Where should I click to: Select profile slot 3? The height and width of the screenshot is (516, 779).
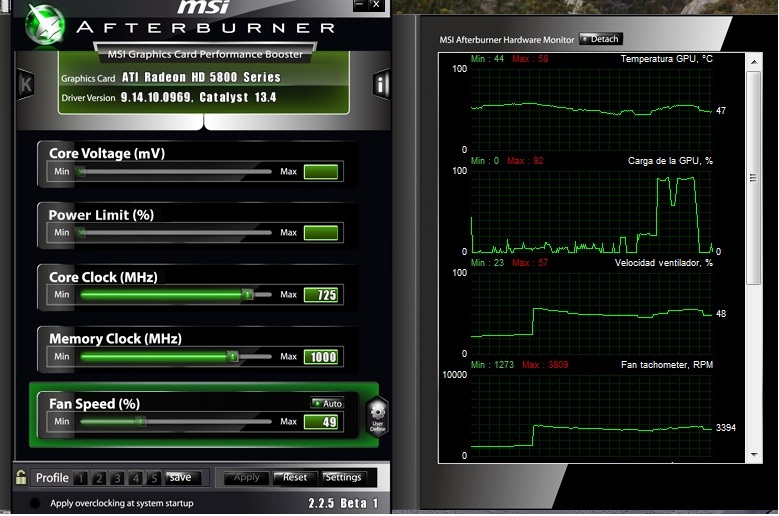117,478
